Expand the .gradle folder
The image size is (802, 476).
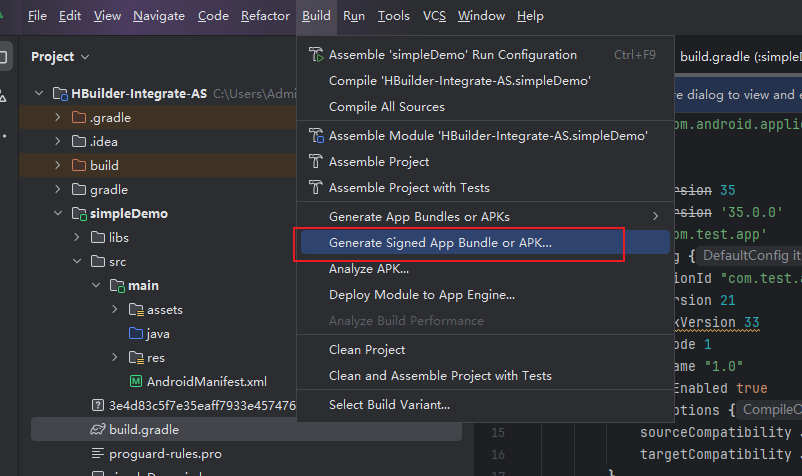58,118
